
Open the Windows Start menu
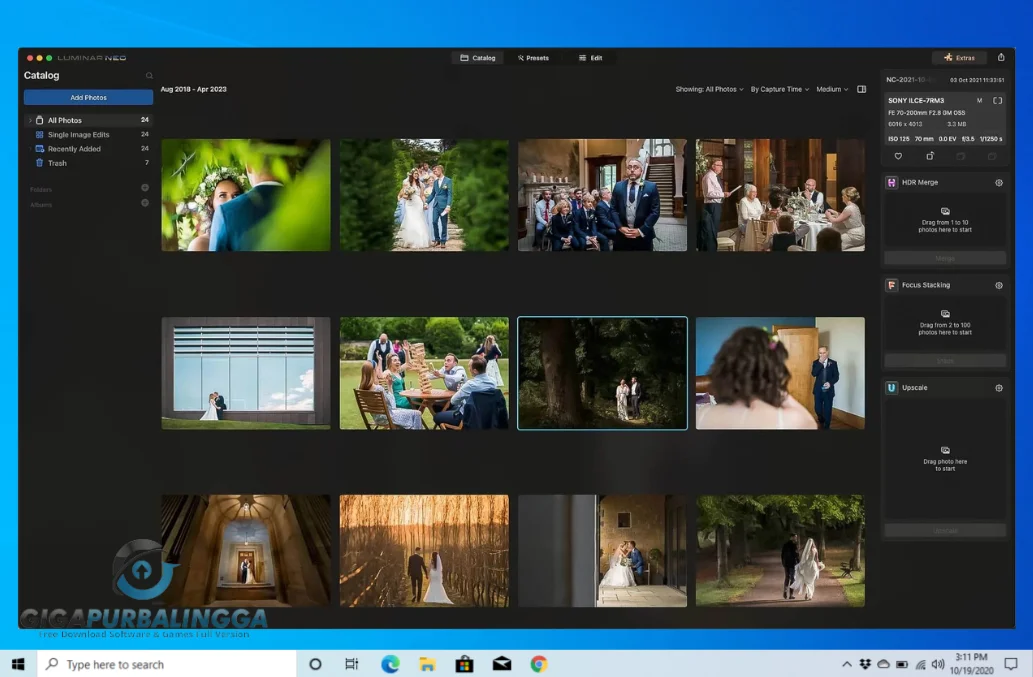(17, 663)
